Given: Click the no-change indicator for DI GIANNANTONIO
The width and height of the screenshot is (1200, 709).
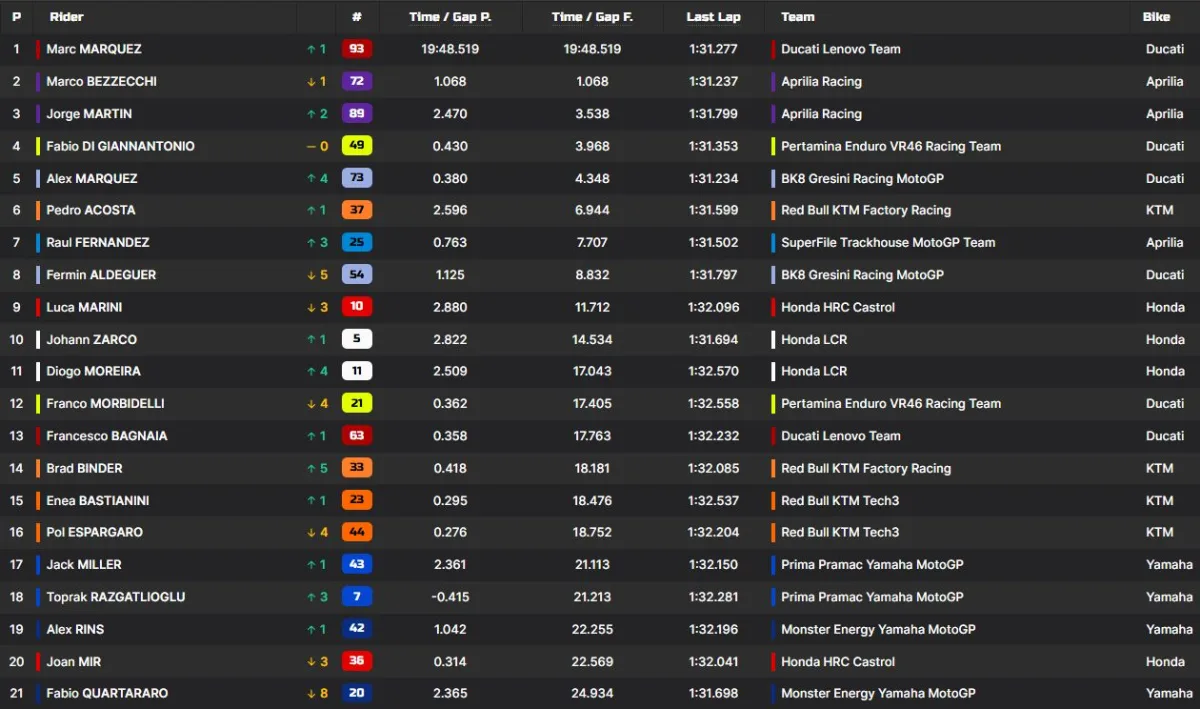Looking at the screenshot, I should tap(317, 146).
